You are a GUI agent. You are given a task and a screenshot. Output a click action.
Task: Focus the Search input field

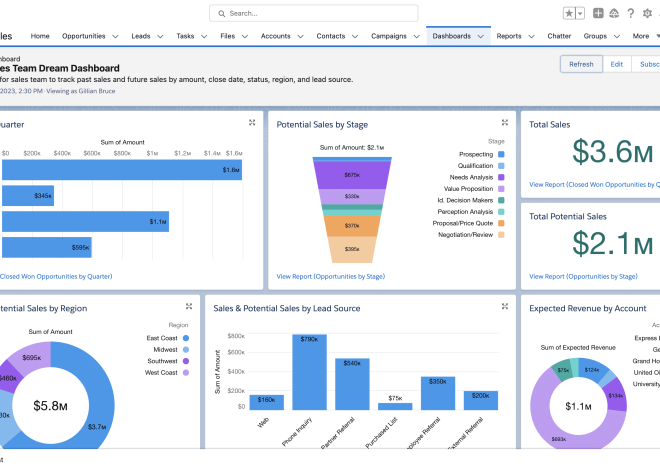pos(314,13)
